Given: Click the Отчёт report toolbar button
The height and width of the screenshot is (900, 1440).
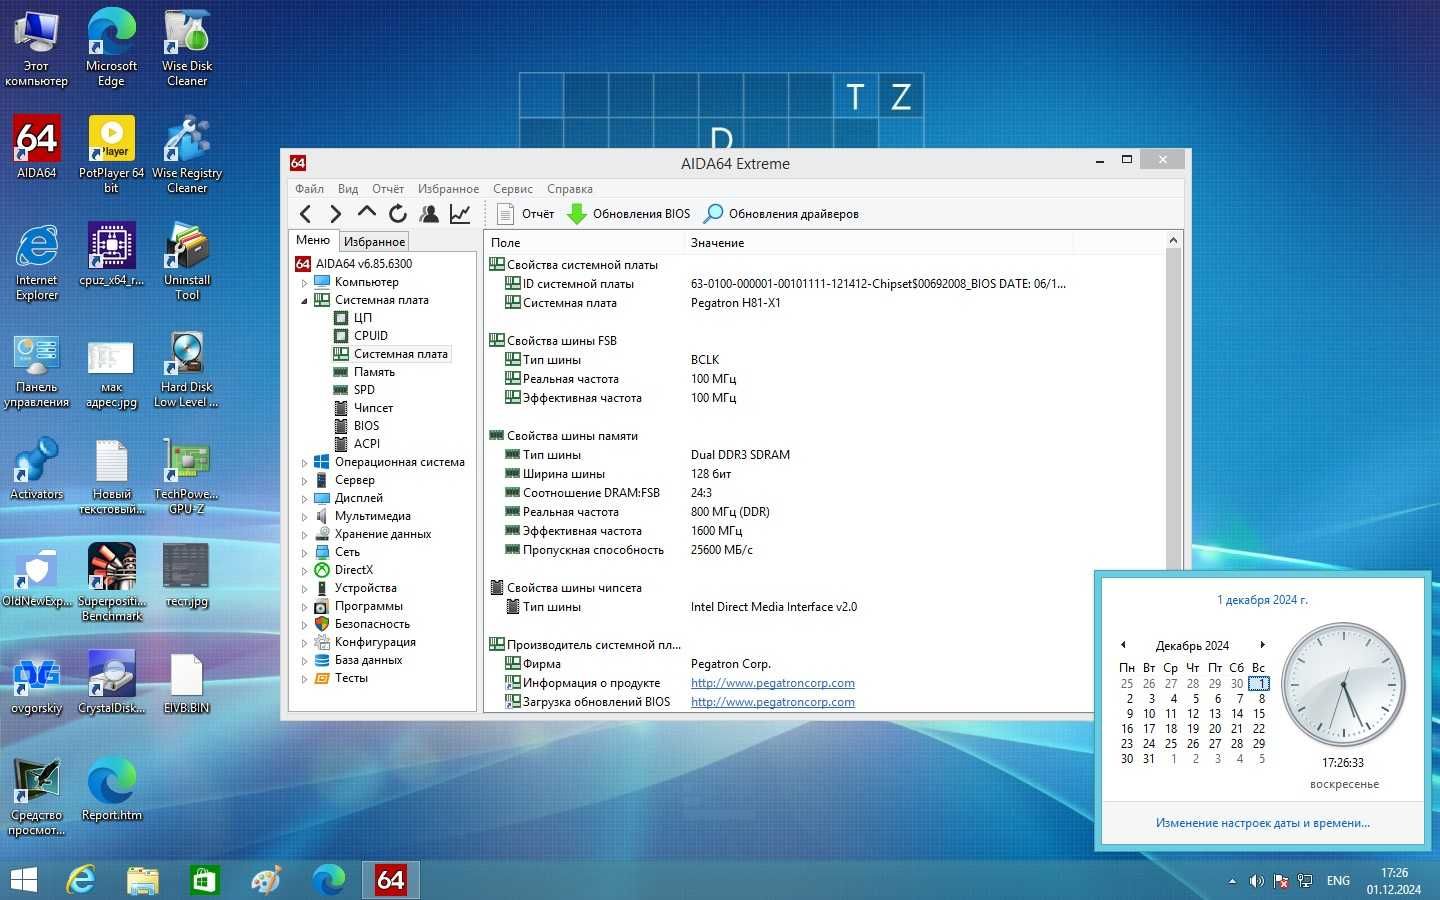Looking at the screenshot, I should (526, 213).
